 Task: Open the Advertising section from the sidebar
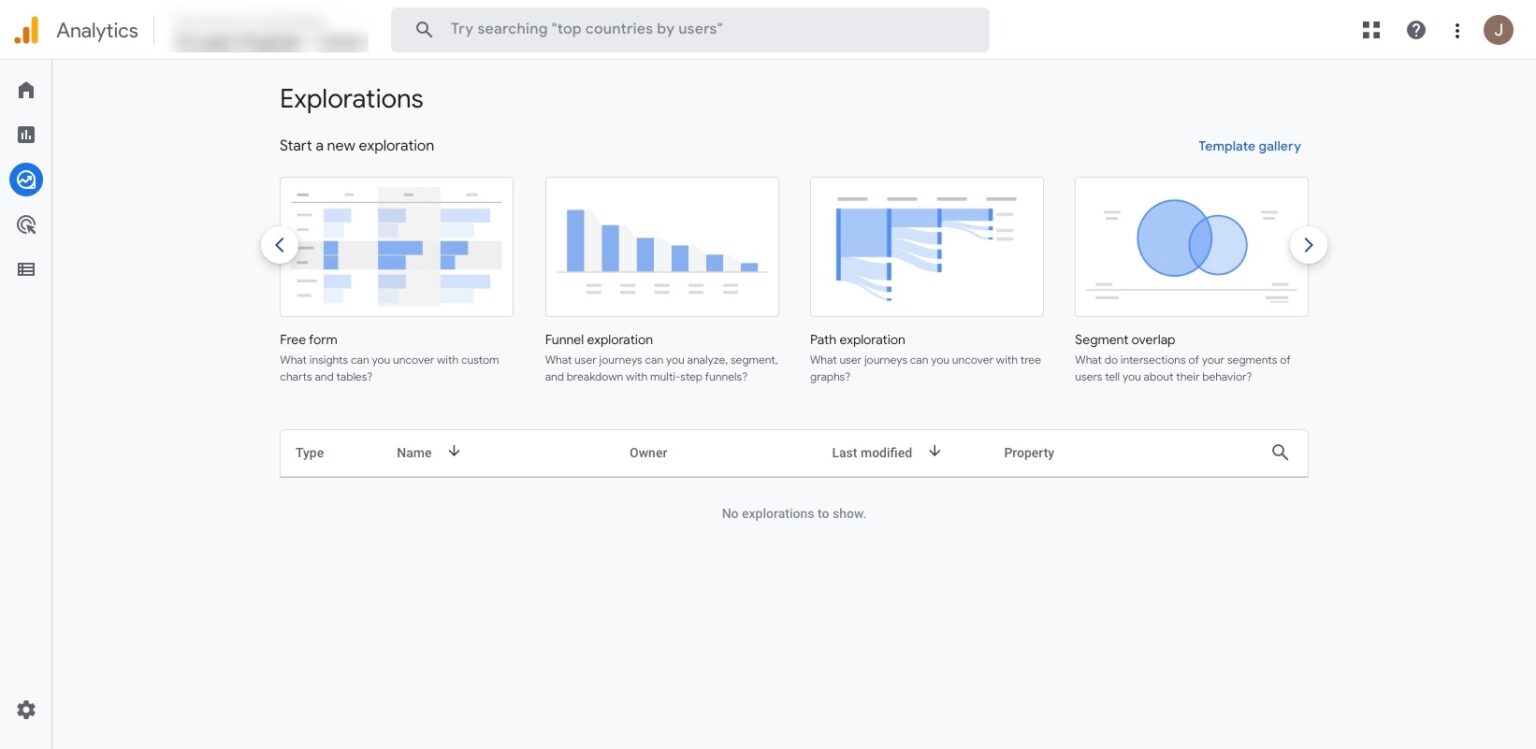tap(25, 224)
